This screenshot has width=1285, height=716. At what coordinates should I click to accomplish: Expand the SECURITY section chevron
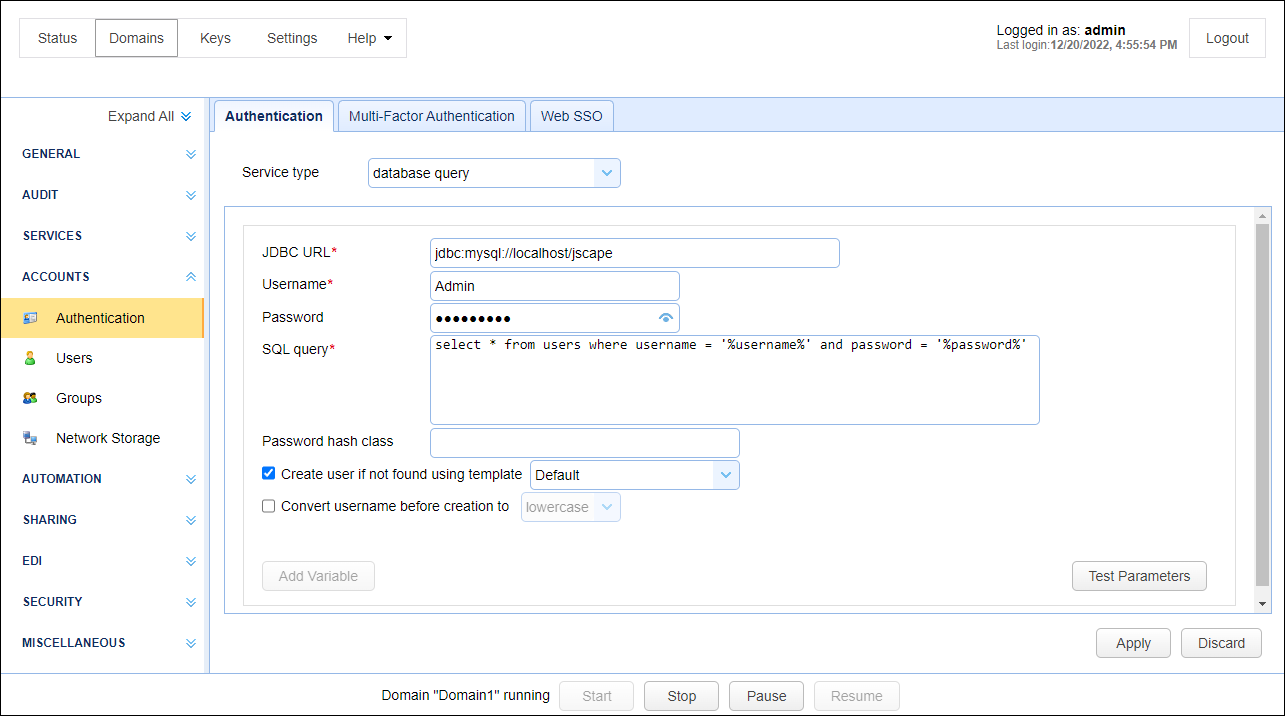coord(191,602)
